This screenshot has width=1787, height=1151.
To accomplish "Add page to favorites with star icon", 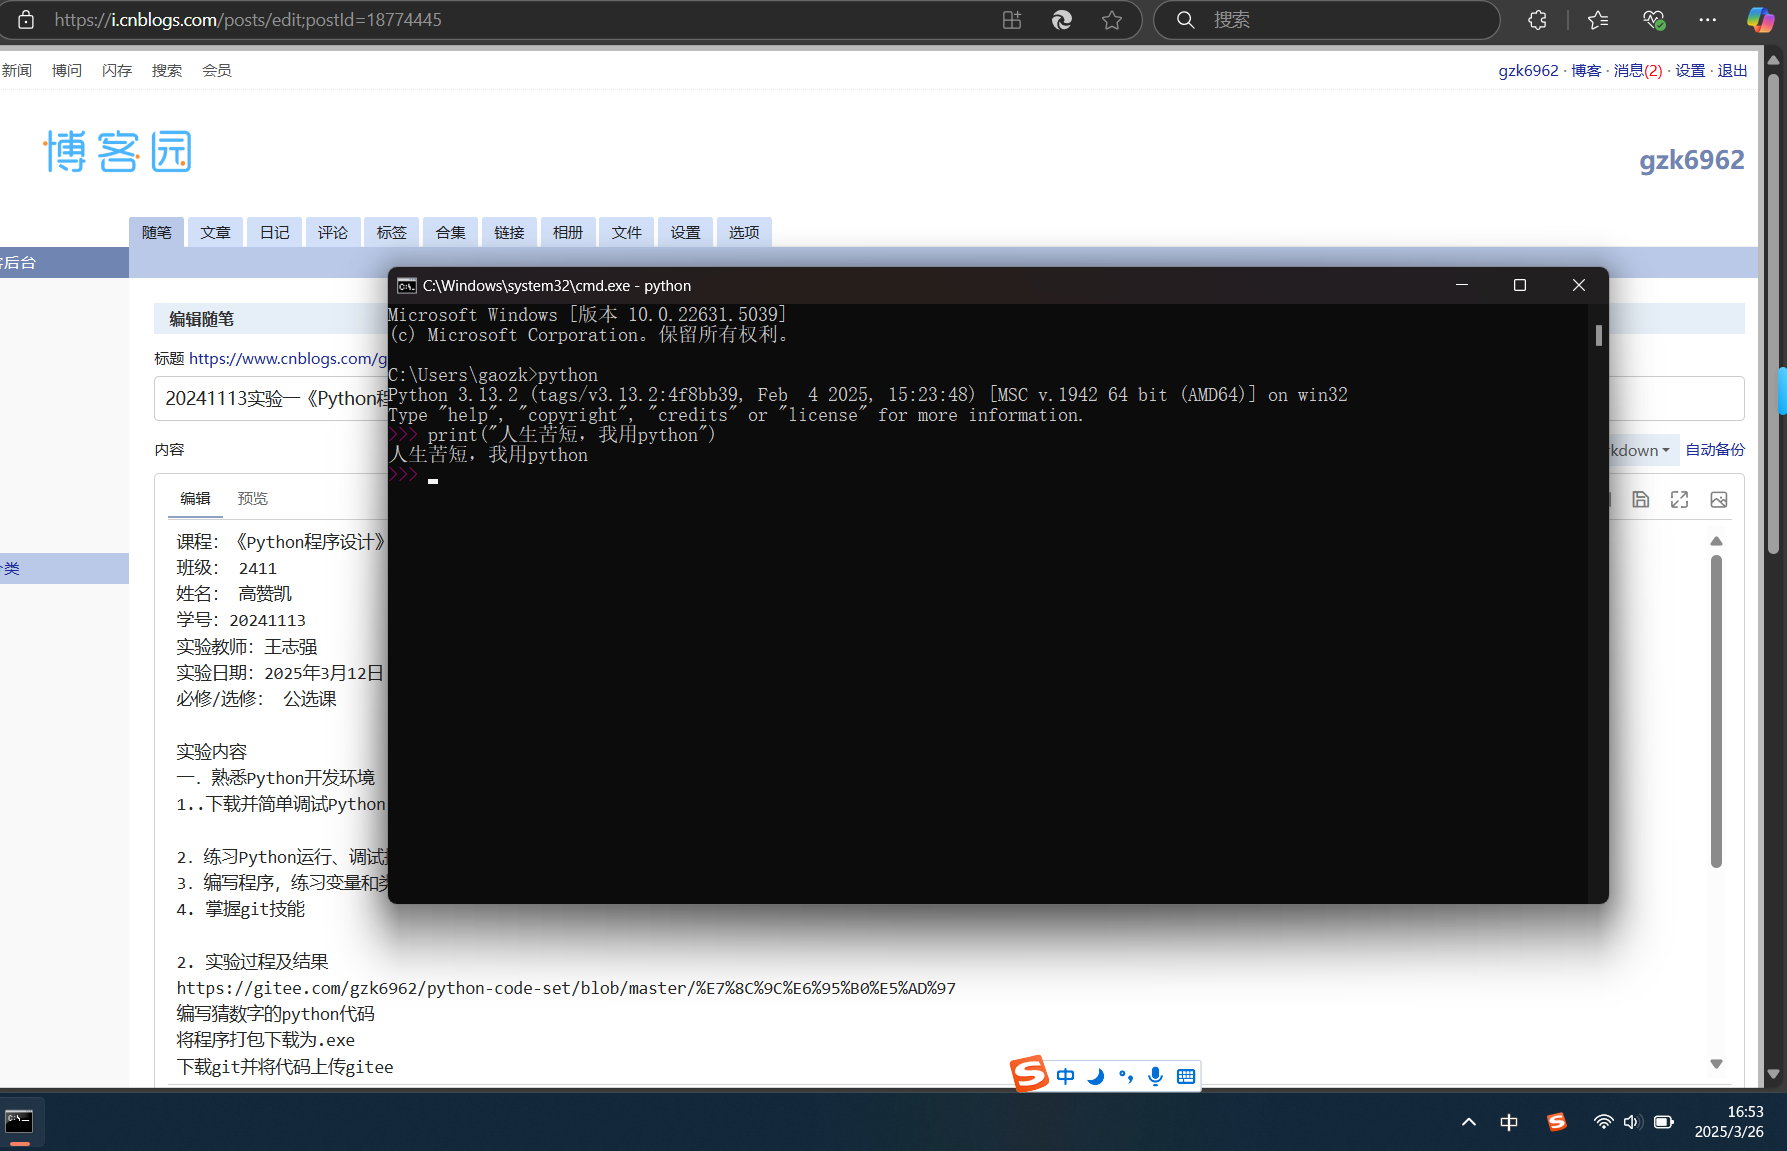I will point(1112,20).
